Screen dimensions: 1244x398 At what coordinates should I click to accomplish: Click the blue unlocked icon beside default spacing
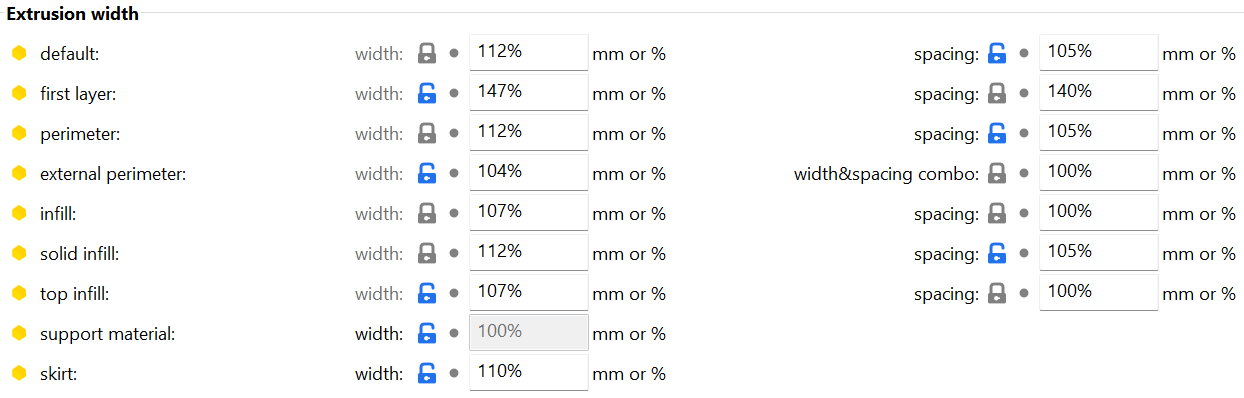point(997,54)
